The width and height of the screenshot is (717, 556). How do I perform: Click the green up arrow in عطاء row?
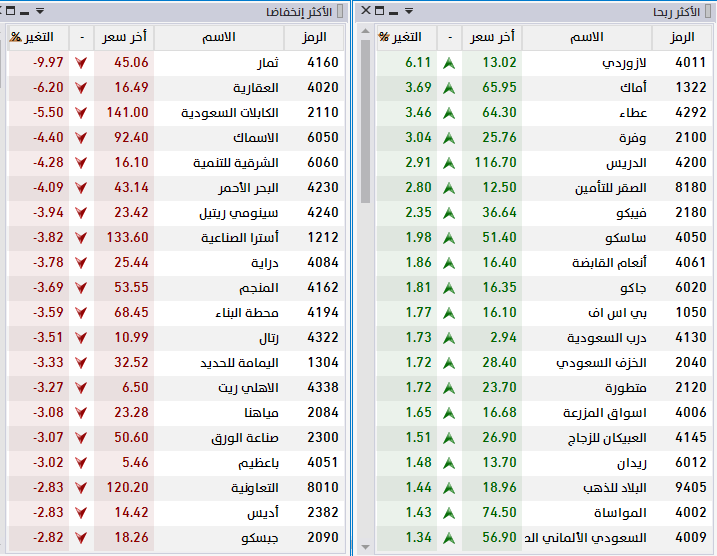[449, 113]
